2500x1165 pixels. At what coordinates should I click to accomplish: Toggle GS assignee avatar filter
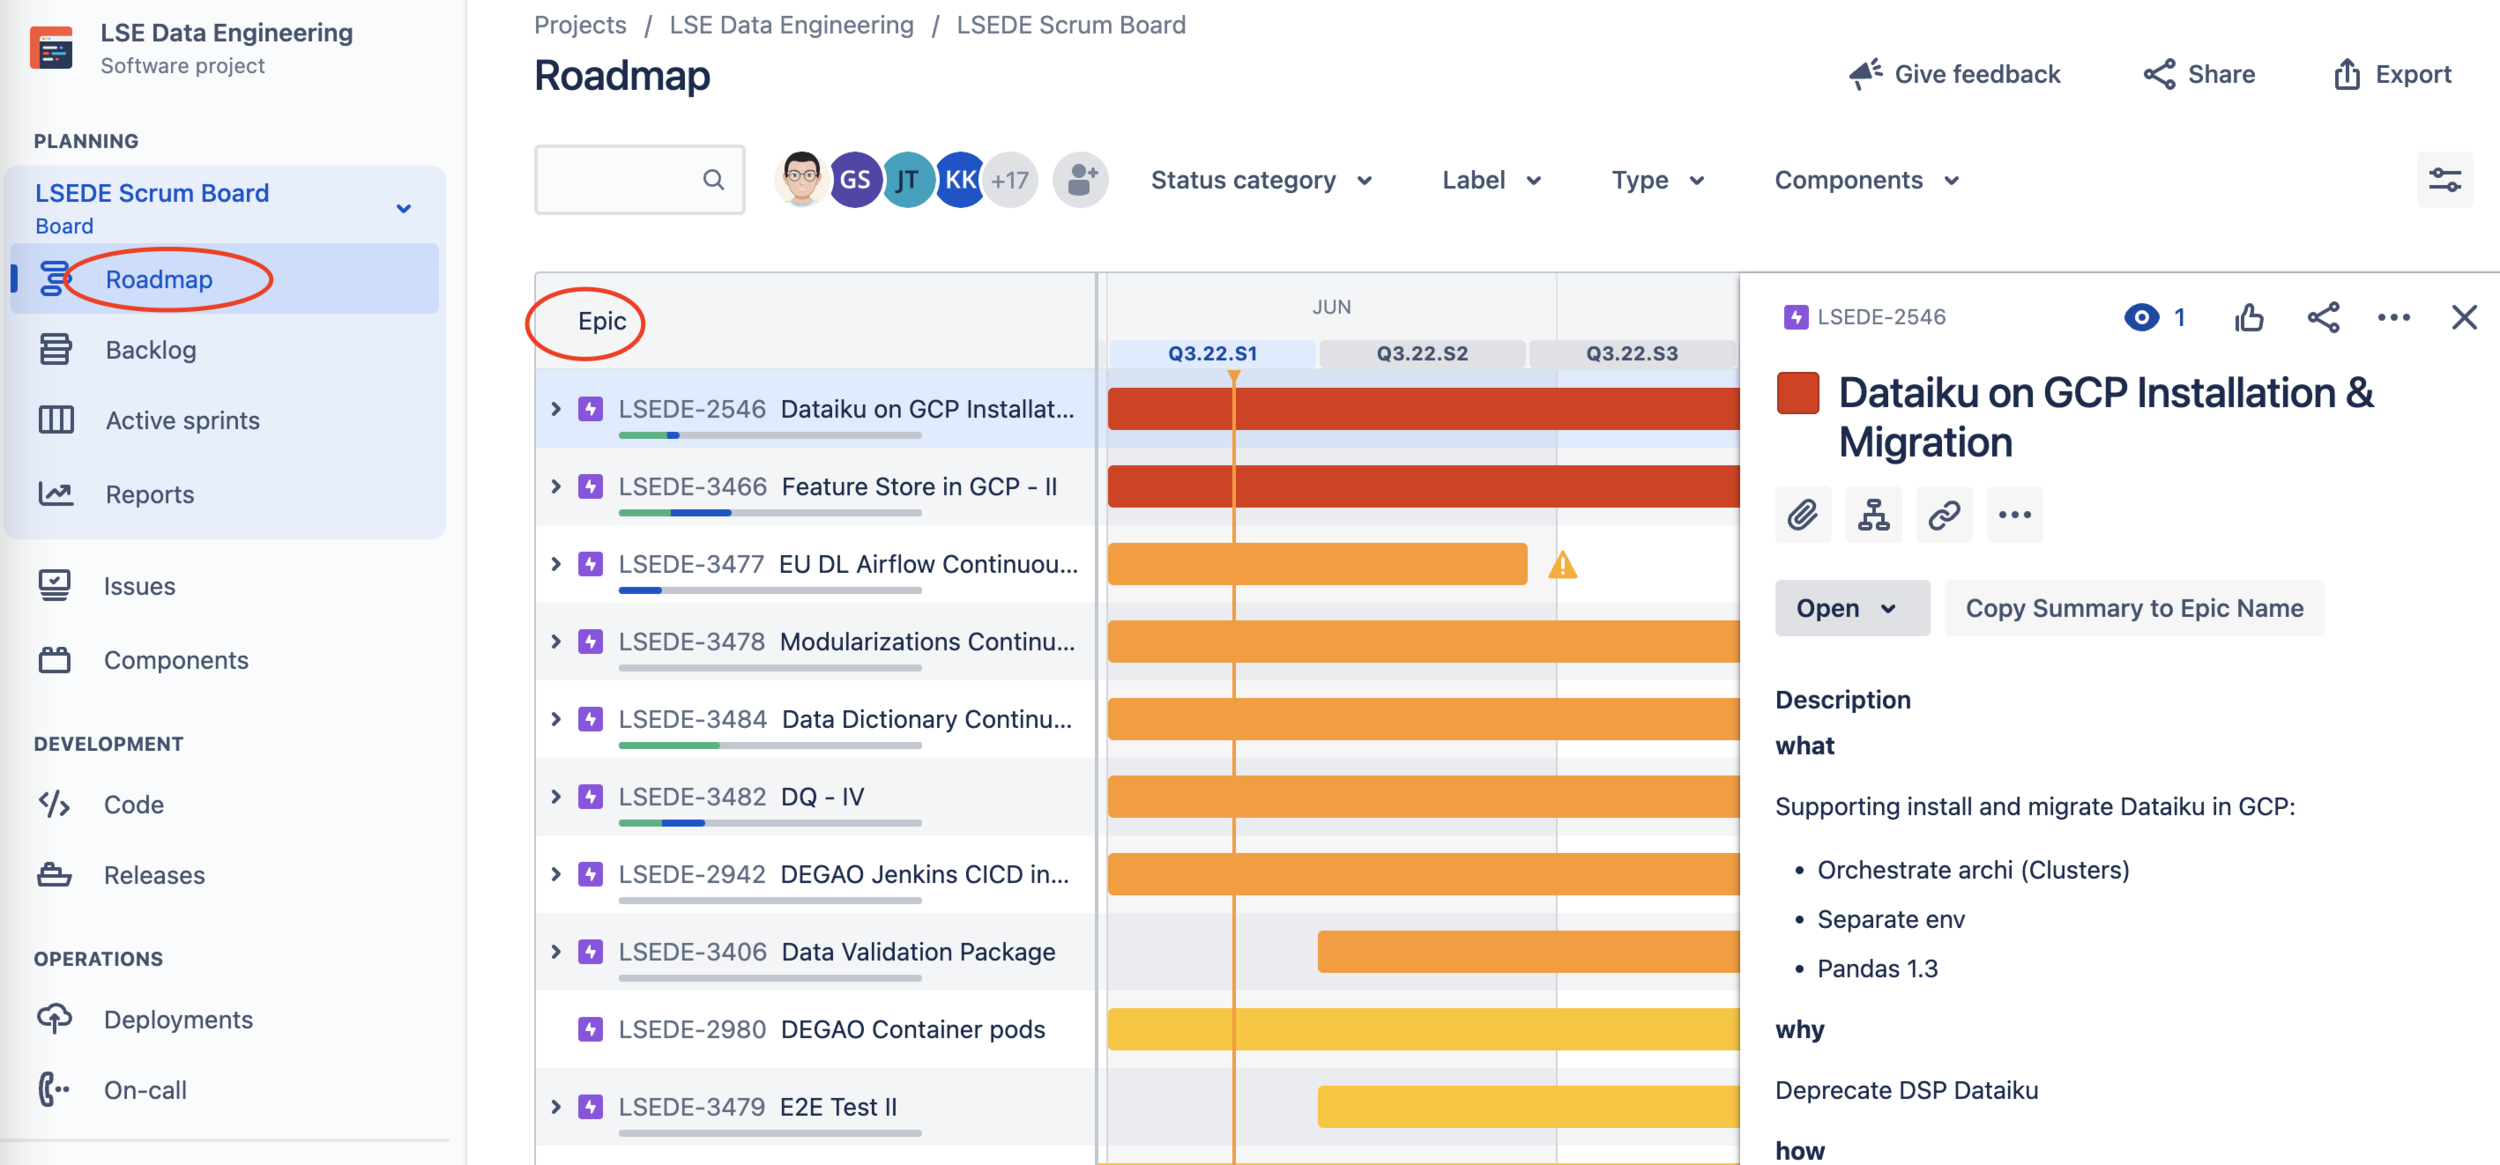coord(855,180)
